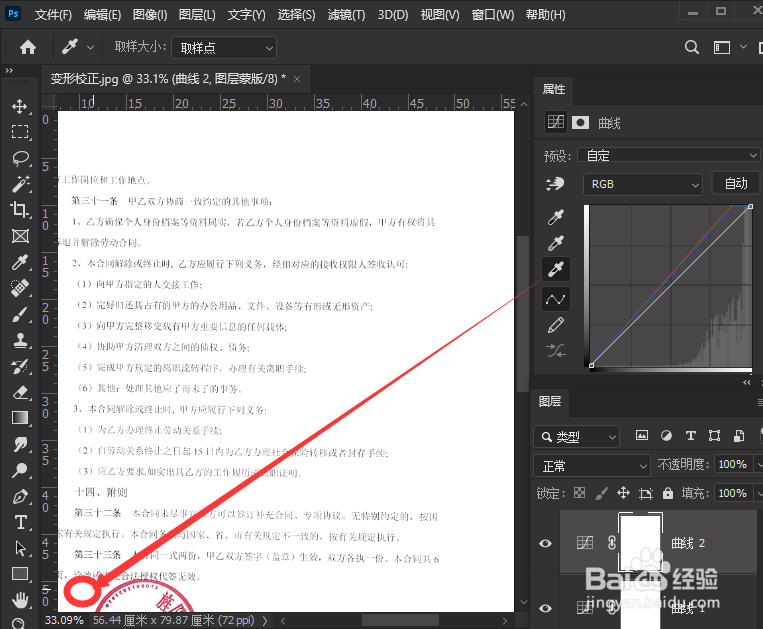
Task: Pick the black point eyedropper in Curves
Action: [556, 217]
